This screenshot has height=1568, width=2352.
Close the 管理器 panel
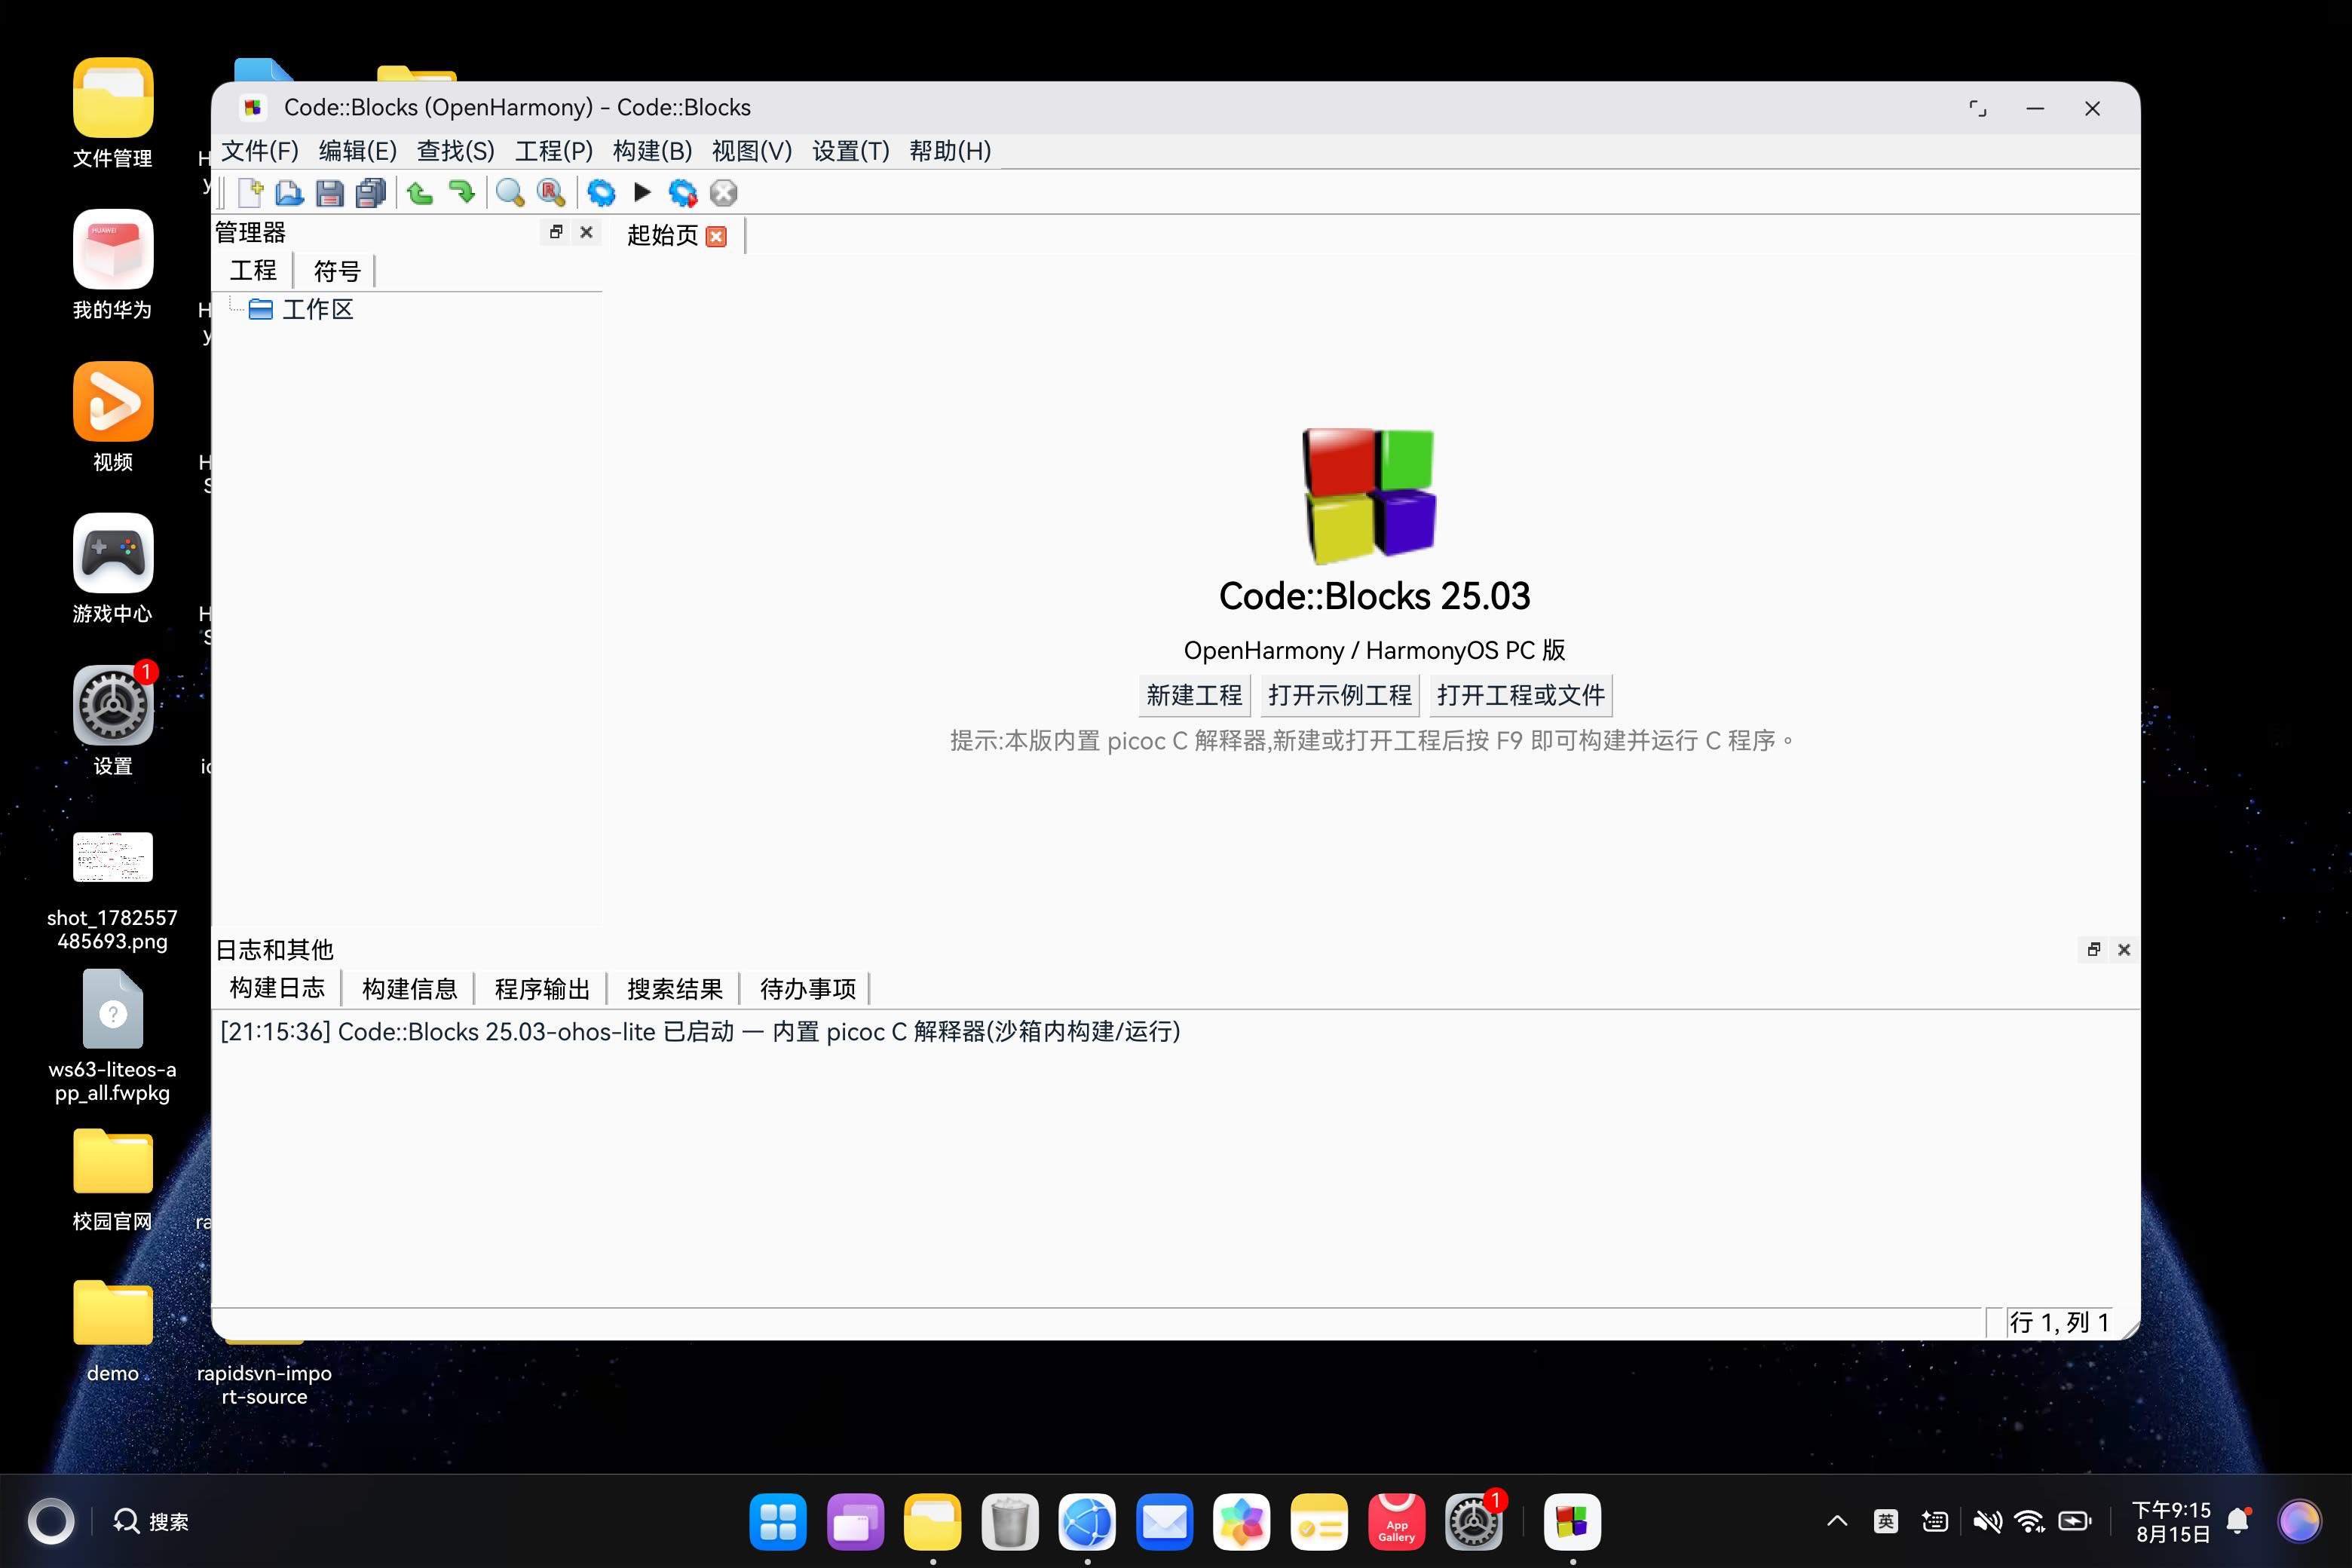587,232
